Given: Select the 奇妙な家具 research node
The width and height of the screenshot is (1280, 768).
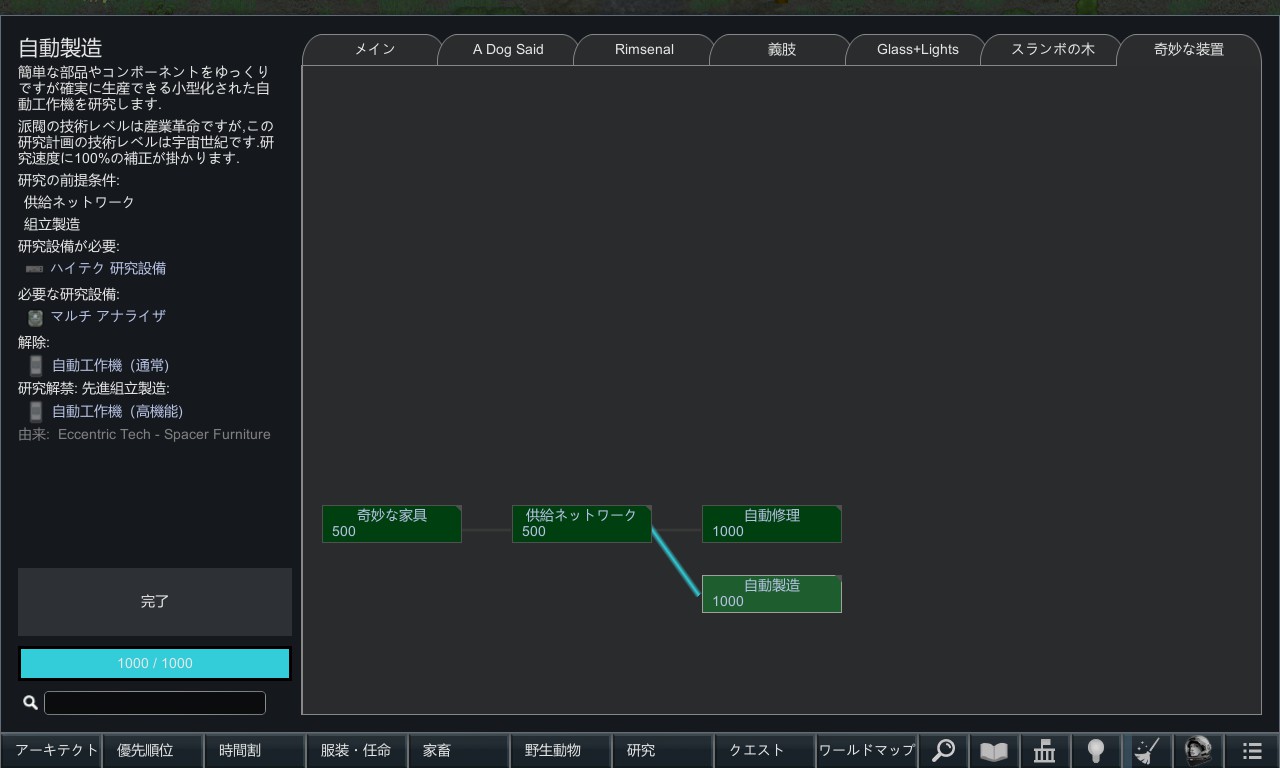Looking at the screenshot, I should pyautogui.click(x=392, y=524).
